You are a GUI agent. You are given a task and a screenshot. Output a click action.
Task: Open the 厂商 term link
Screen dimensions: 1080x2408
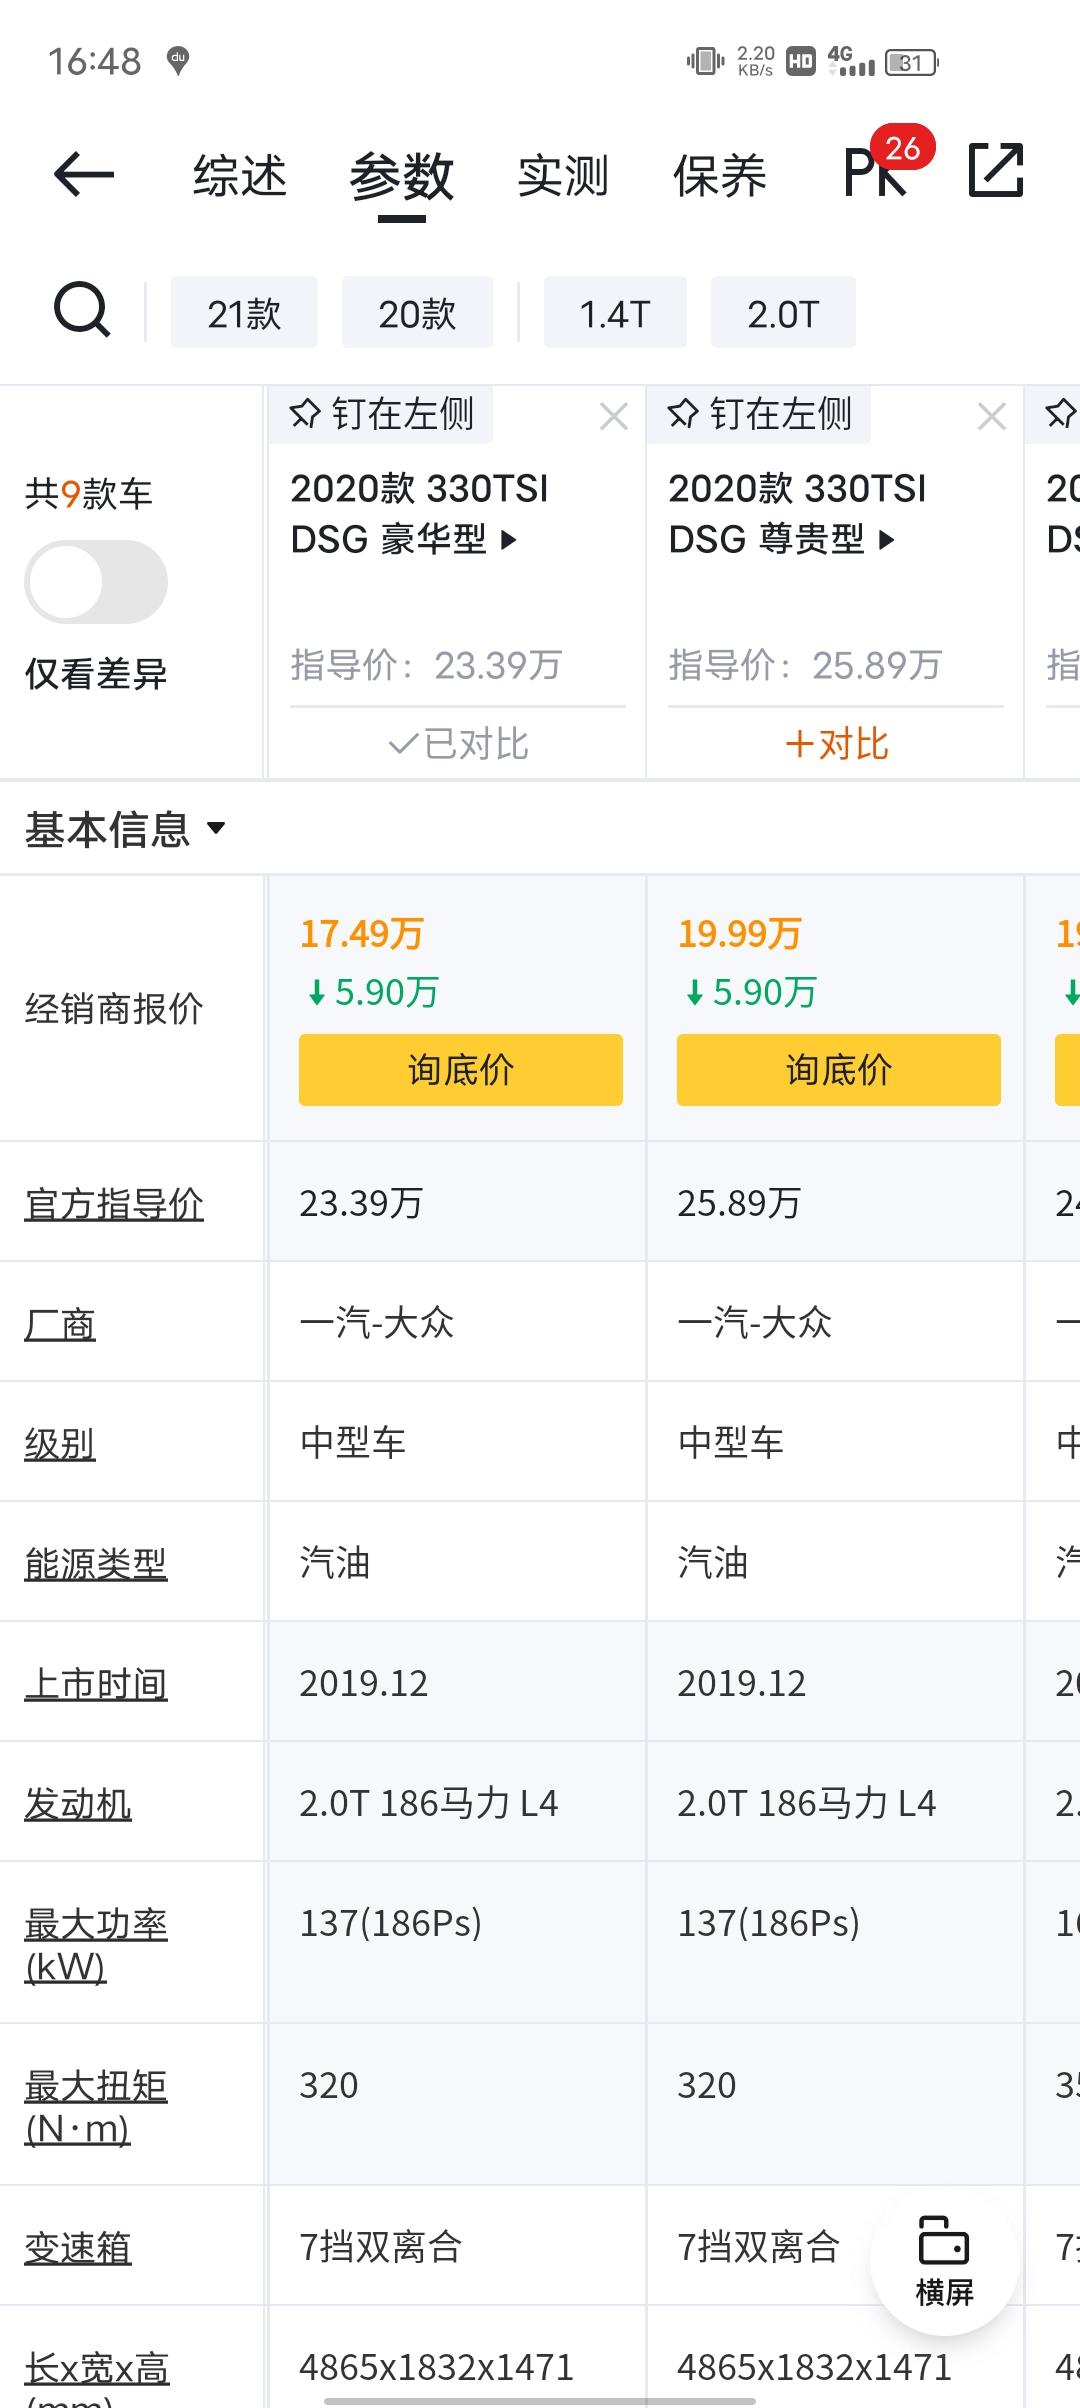point(60,1324)
